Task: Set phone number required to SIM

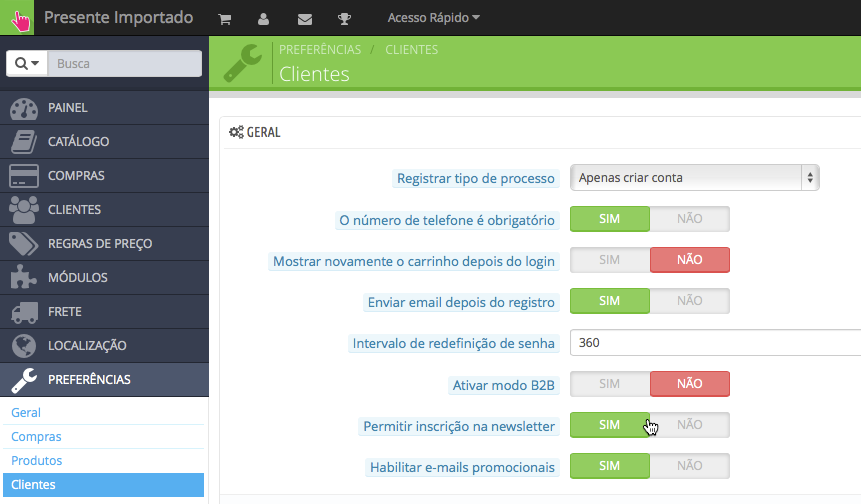Action: (610, 219)
